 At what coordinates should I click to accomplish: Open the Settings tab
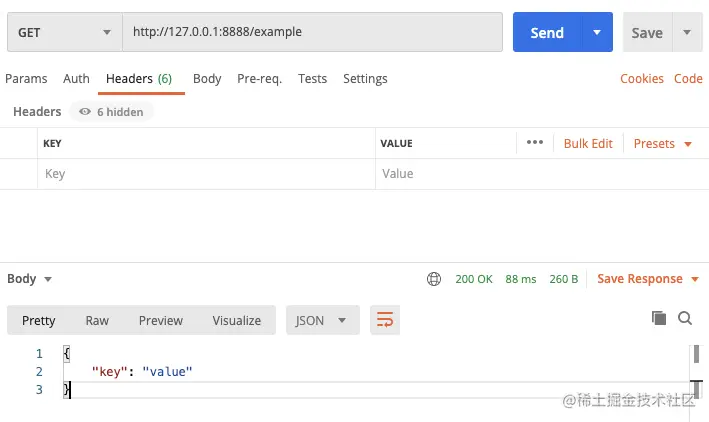click(x=365, y=79)
